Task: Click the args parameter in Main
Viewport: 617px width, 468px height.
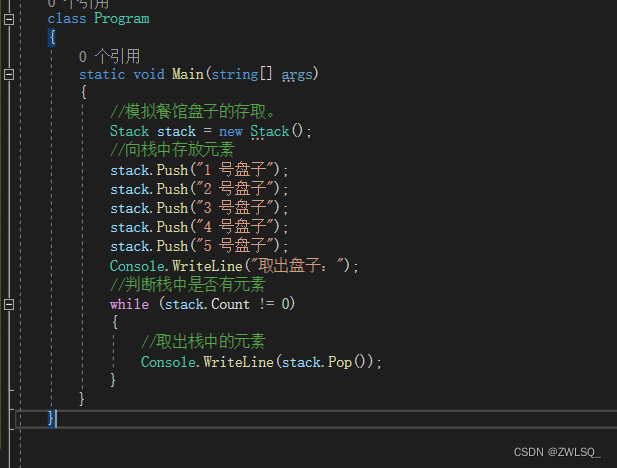Action: click(x=297, y=74)
